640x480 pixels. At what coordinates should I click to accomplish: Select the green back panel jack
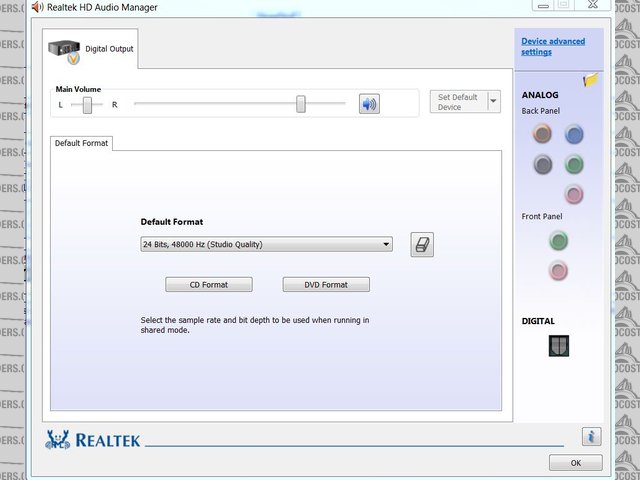tap(574, 164)
